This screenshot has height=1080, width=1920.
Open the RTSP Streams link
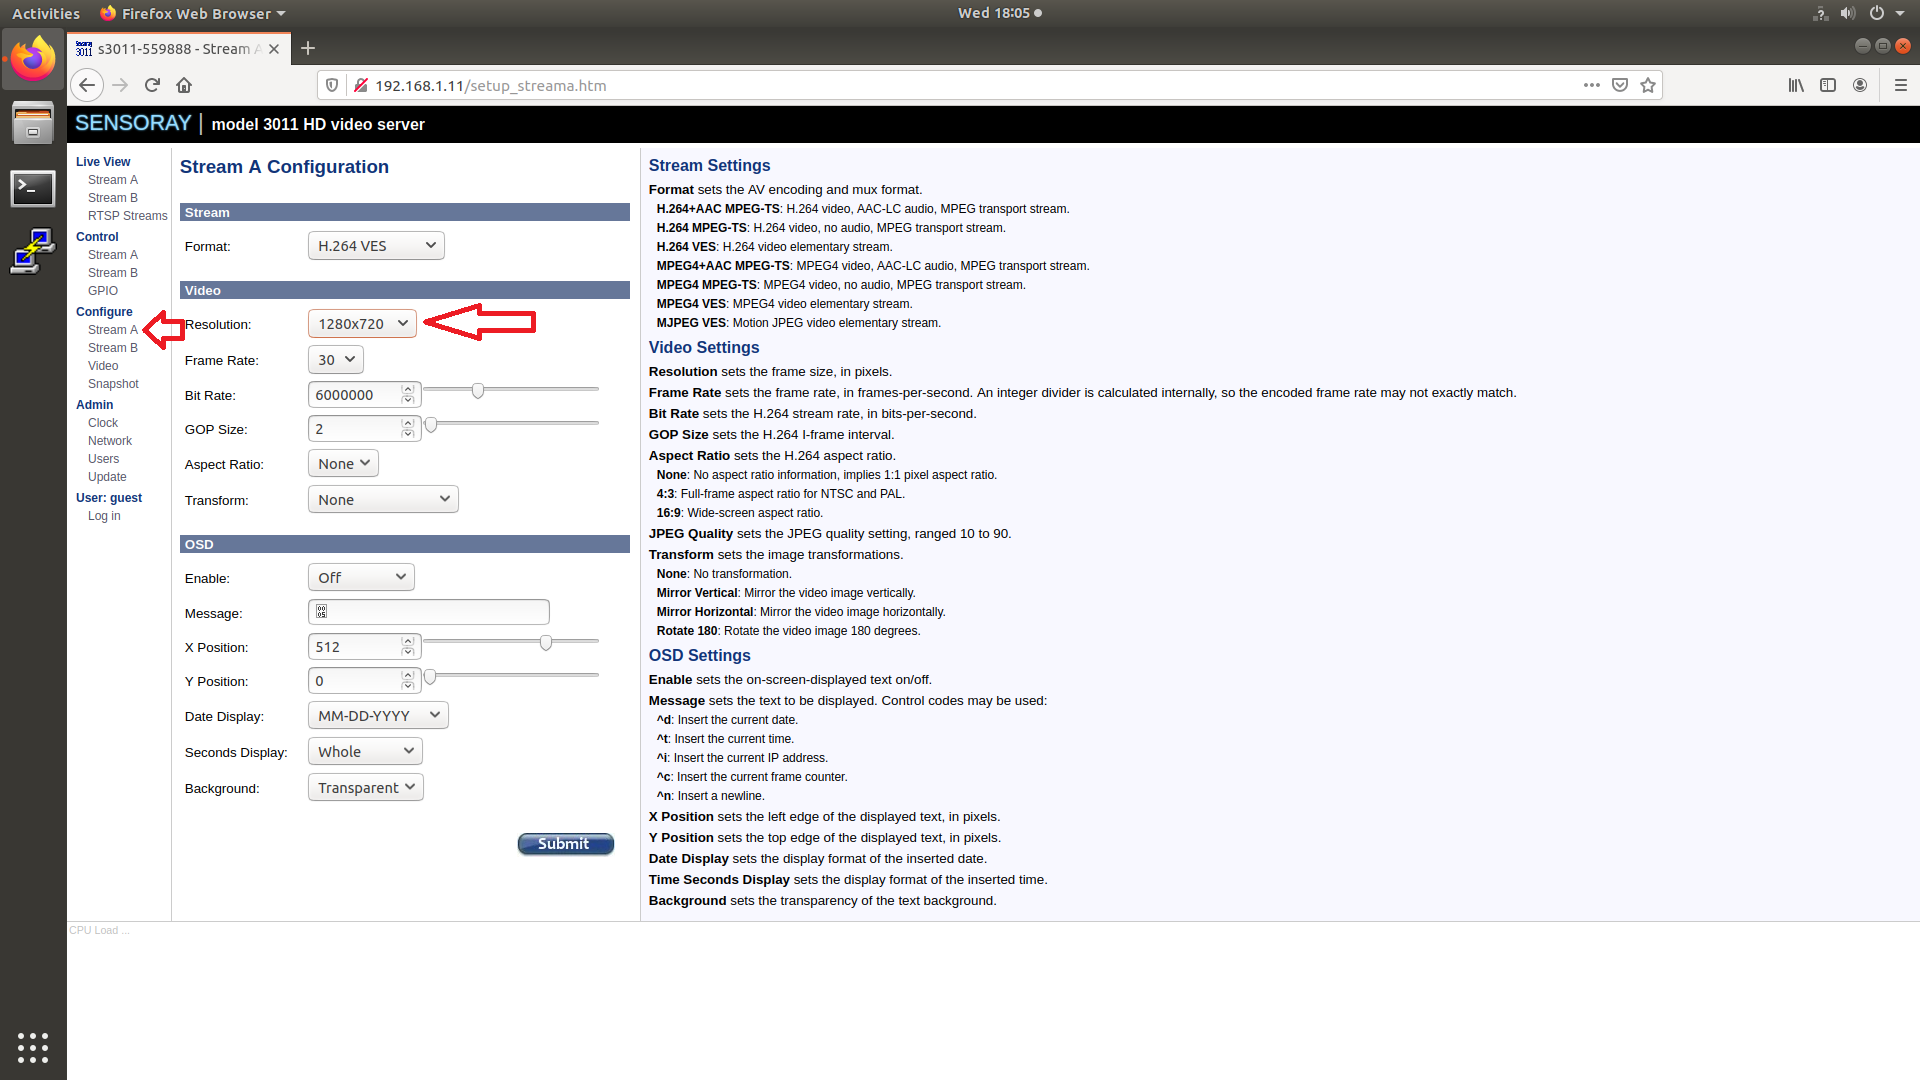[x=127, y=216]
